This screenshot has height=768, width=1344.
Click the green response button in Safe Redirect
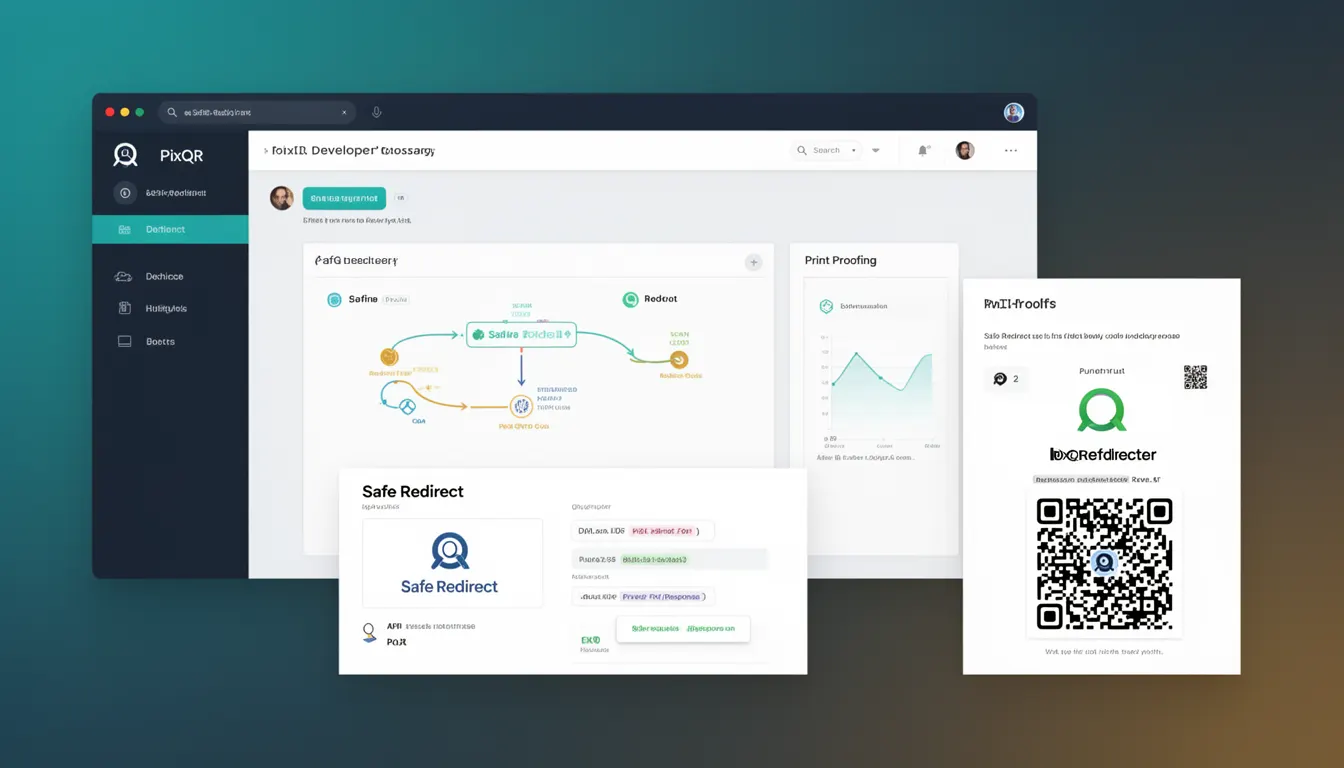[683, 629]
